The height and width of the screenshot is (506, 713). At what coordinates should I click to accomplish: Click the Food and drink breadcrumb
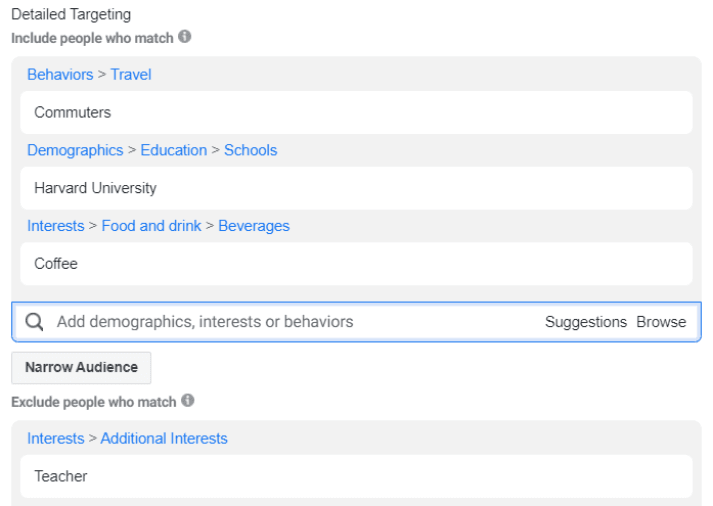pyautogui.click(x=150, y=226)
